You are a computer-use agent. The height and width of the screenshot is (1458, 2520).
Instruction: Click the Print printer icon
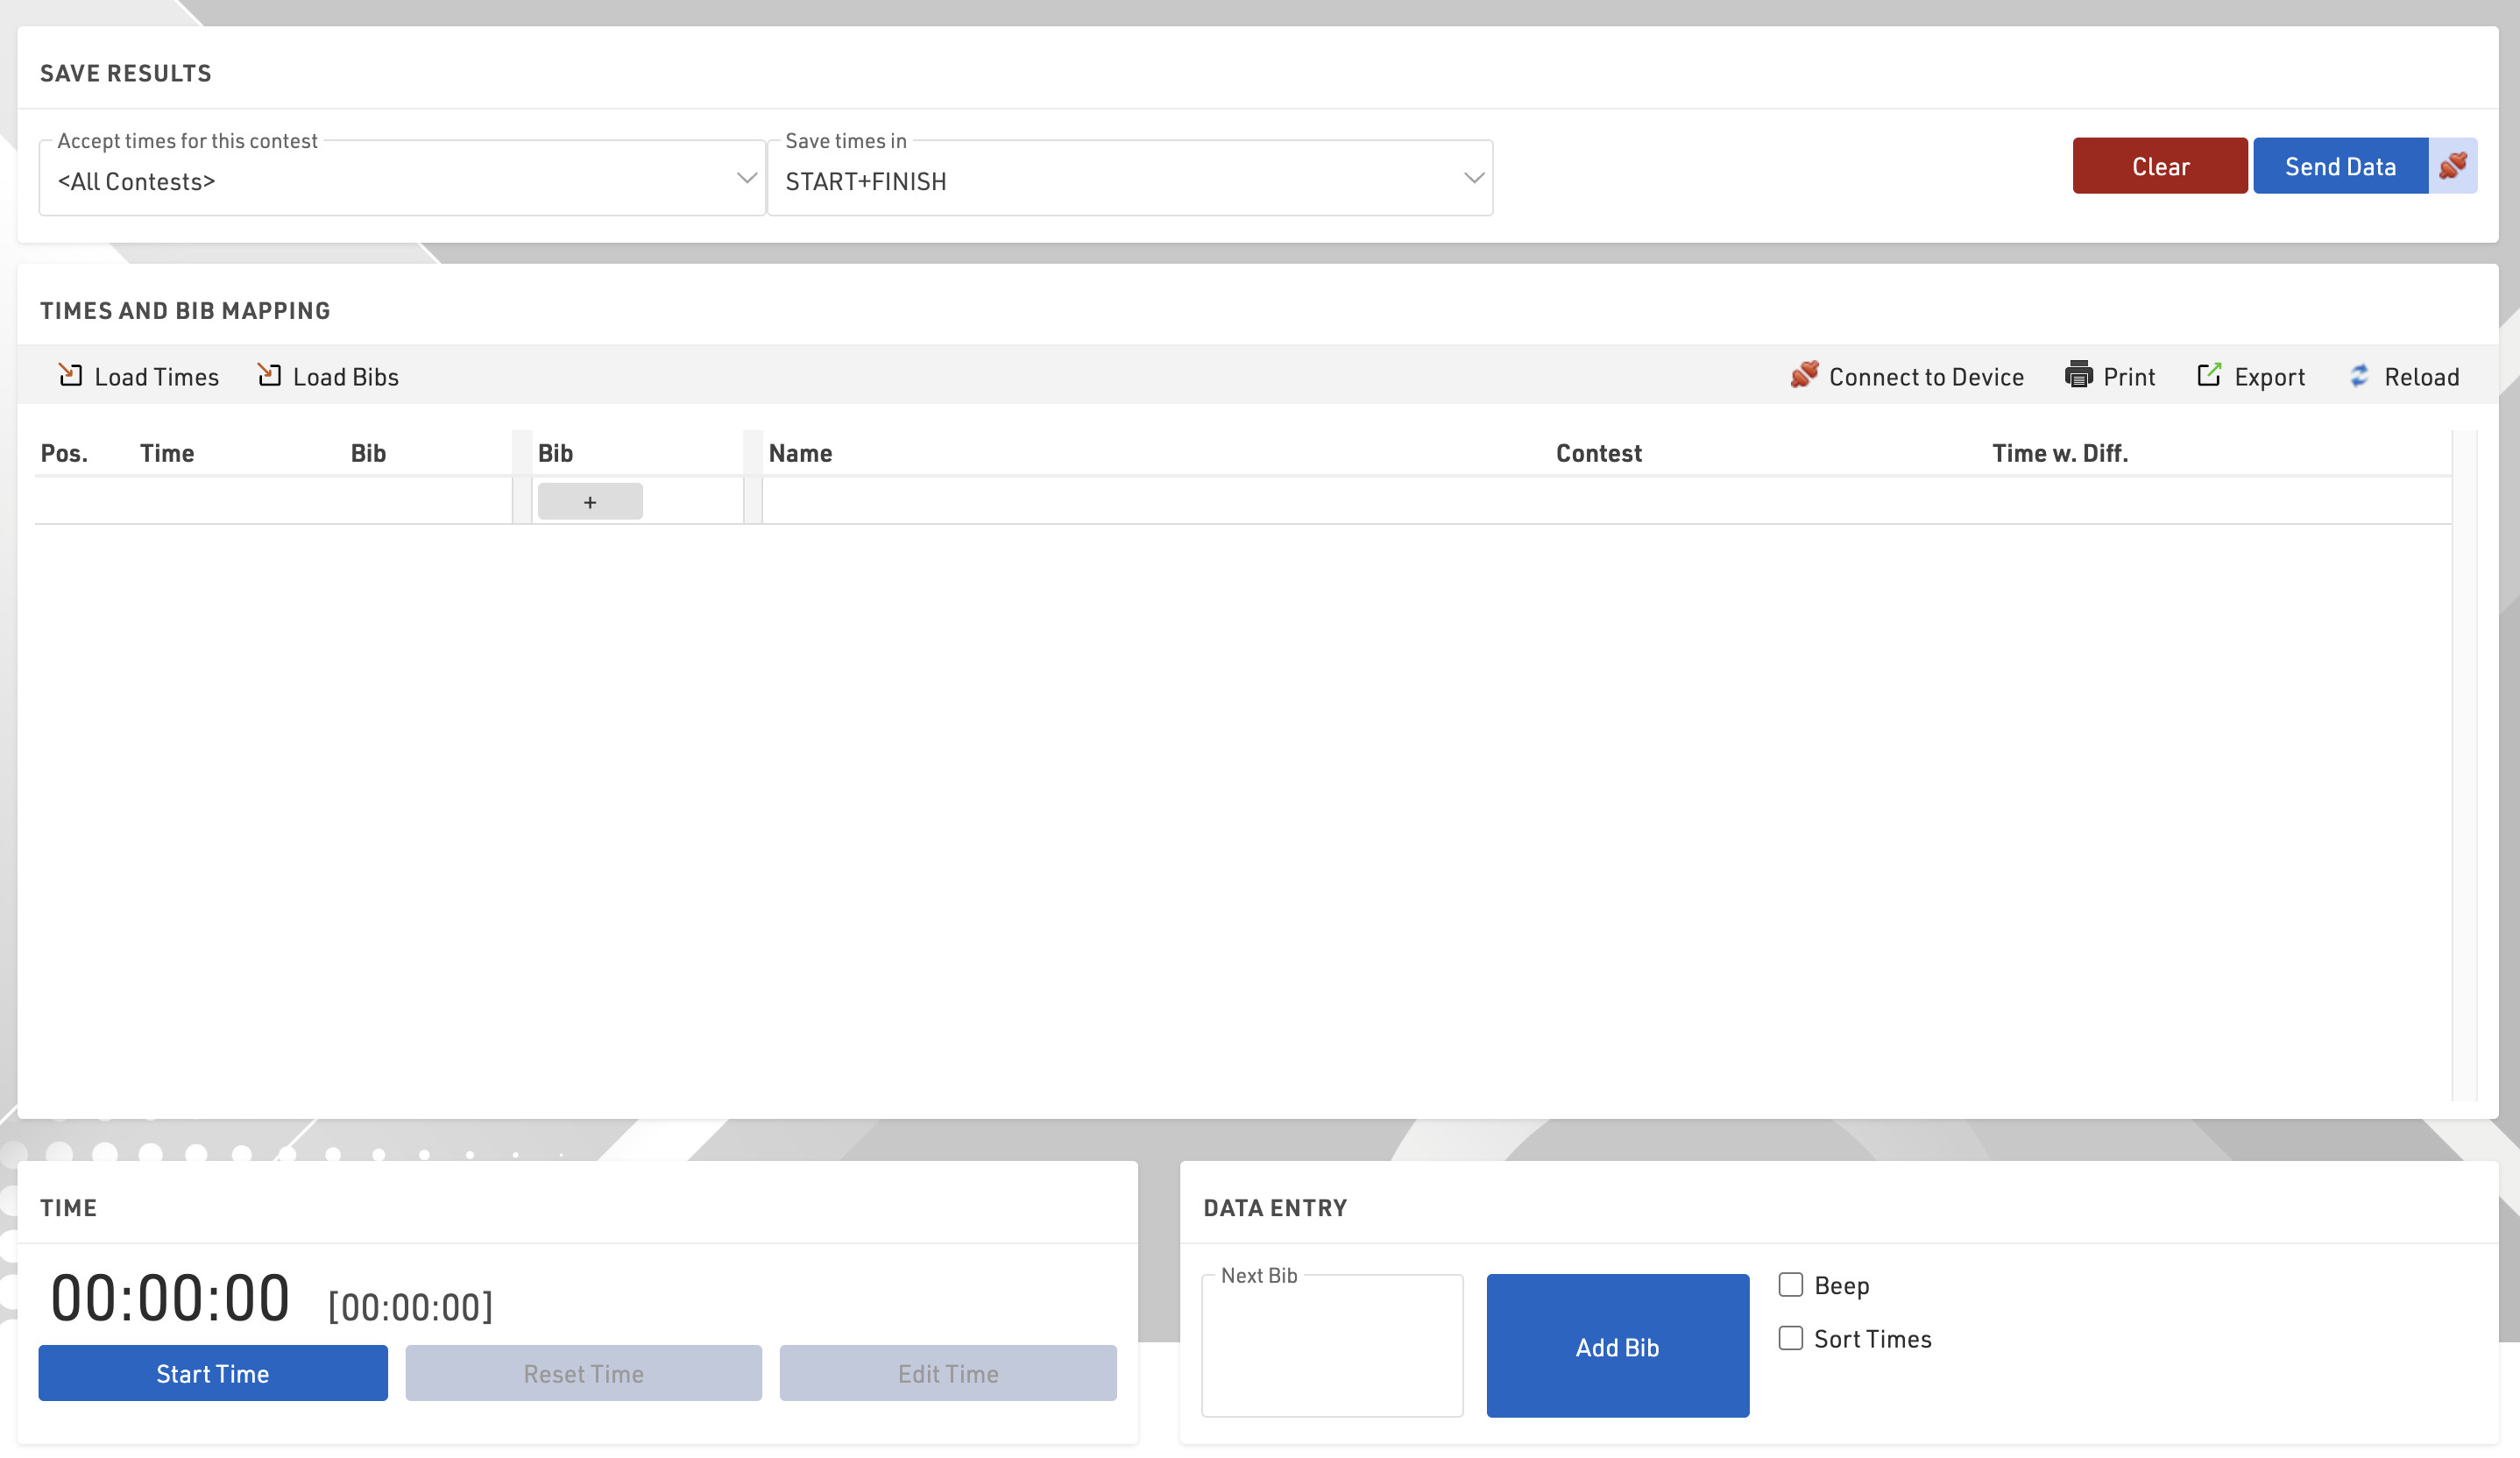click(2078, 375)
